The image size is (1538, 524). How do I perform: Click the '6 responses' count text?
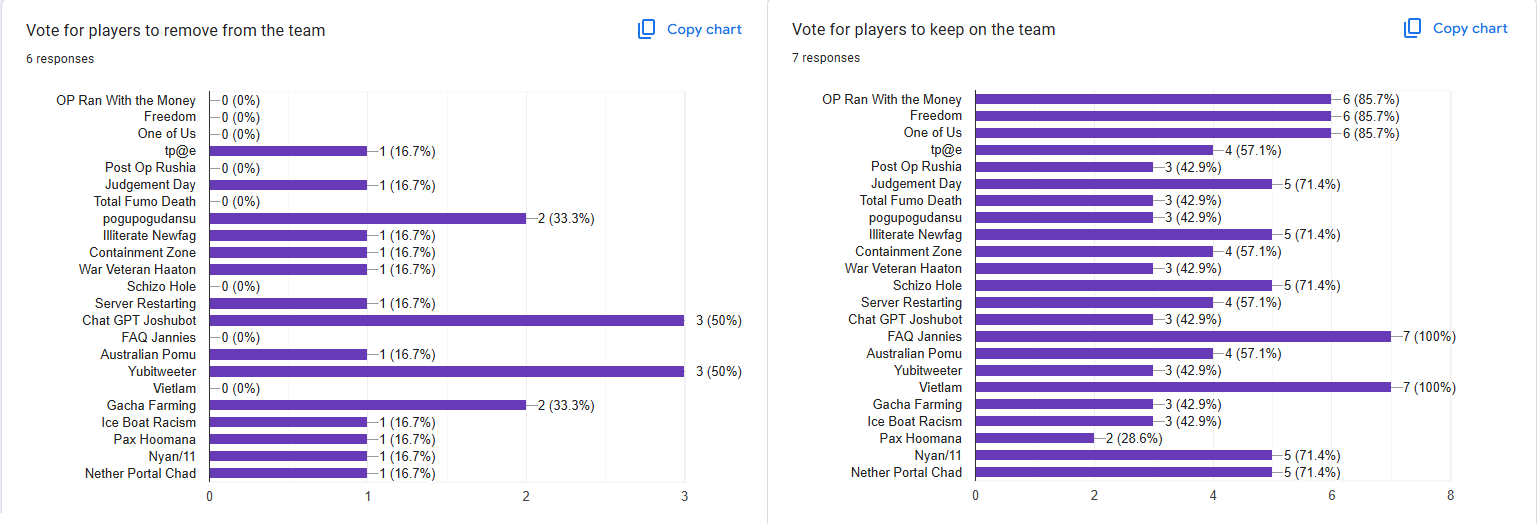tap(60, 59)
